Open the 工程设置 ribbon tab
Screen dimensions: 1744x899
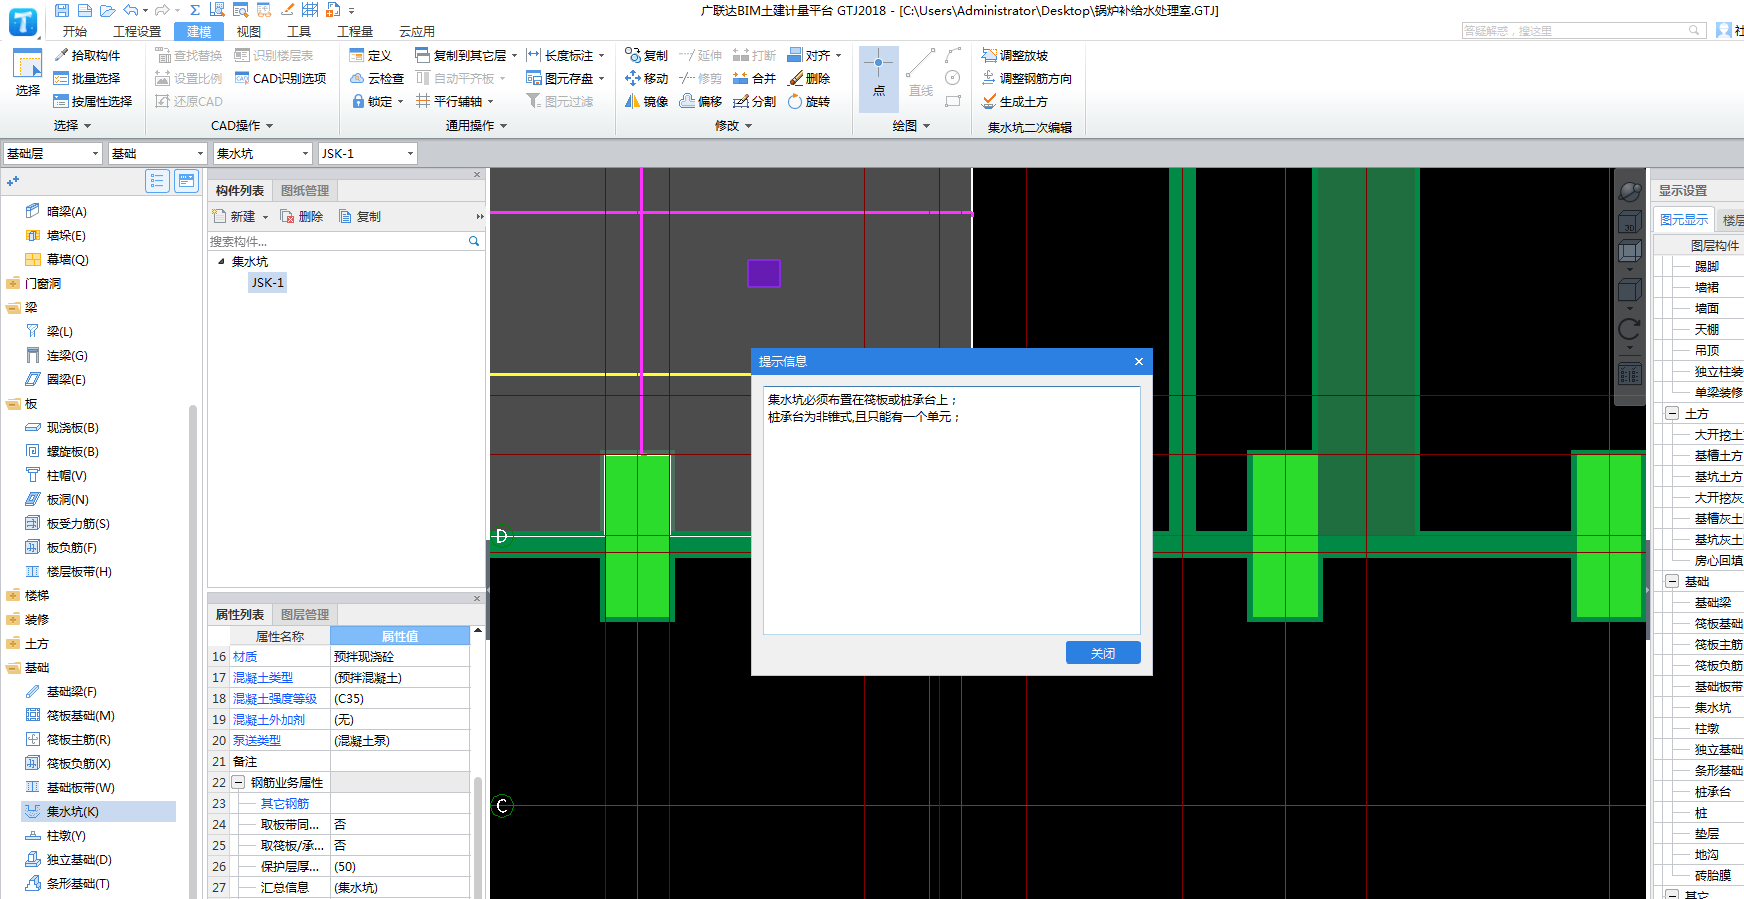click(137, 31)
